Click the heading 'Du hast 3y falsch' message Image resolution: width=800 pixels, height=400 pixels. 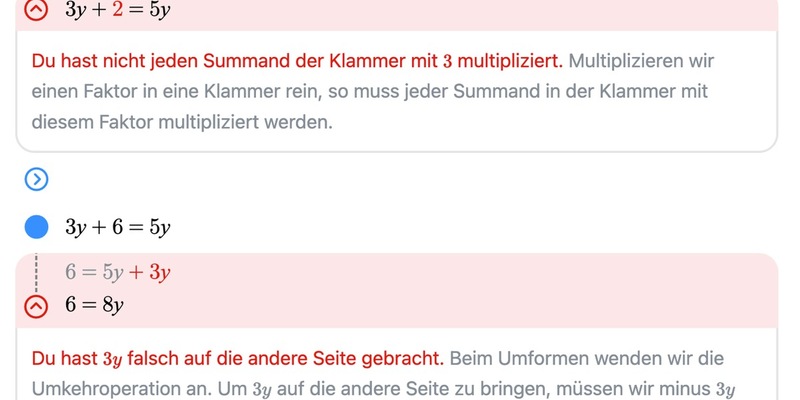click(x=237, y=357)
